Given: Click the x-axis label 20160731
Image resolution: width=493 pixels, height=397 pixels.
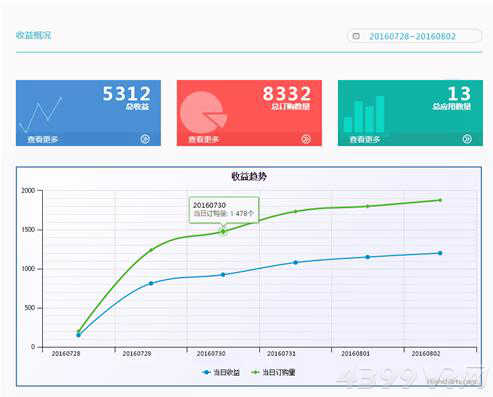Looking at the screenshot, I should click(281, 354).
